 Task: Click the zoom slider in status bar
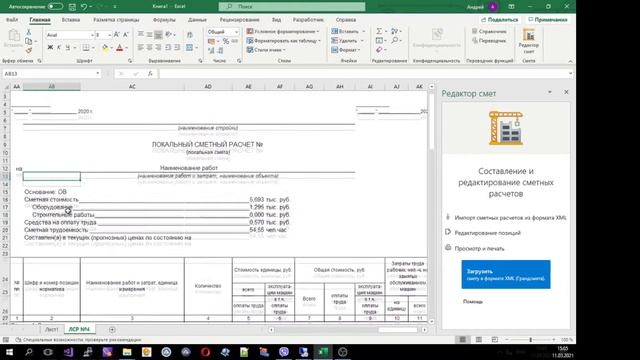pos(530,340)
